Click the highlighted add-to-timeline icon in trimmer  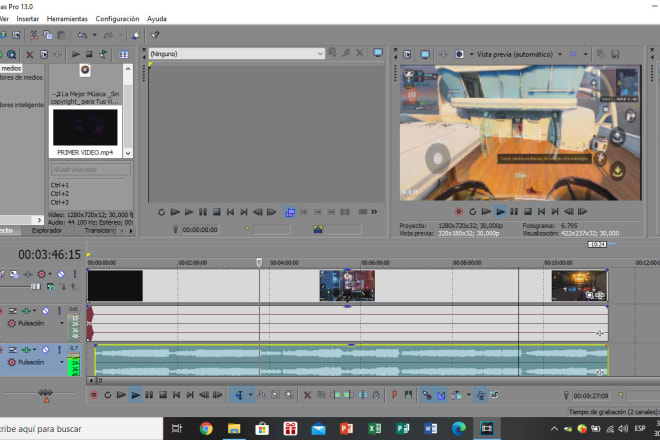(x=290, y=212)
